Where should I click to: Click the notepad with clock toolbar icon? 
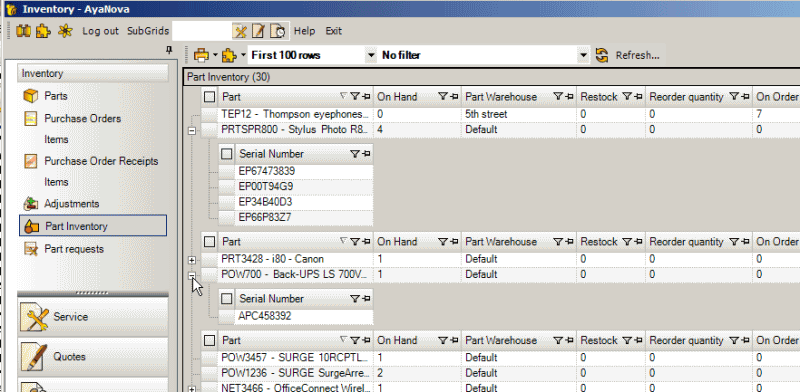(x=278, y=31)
